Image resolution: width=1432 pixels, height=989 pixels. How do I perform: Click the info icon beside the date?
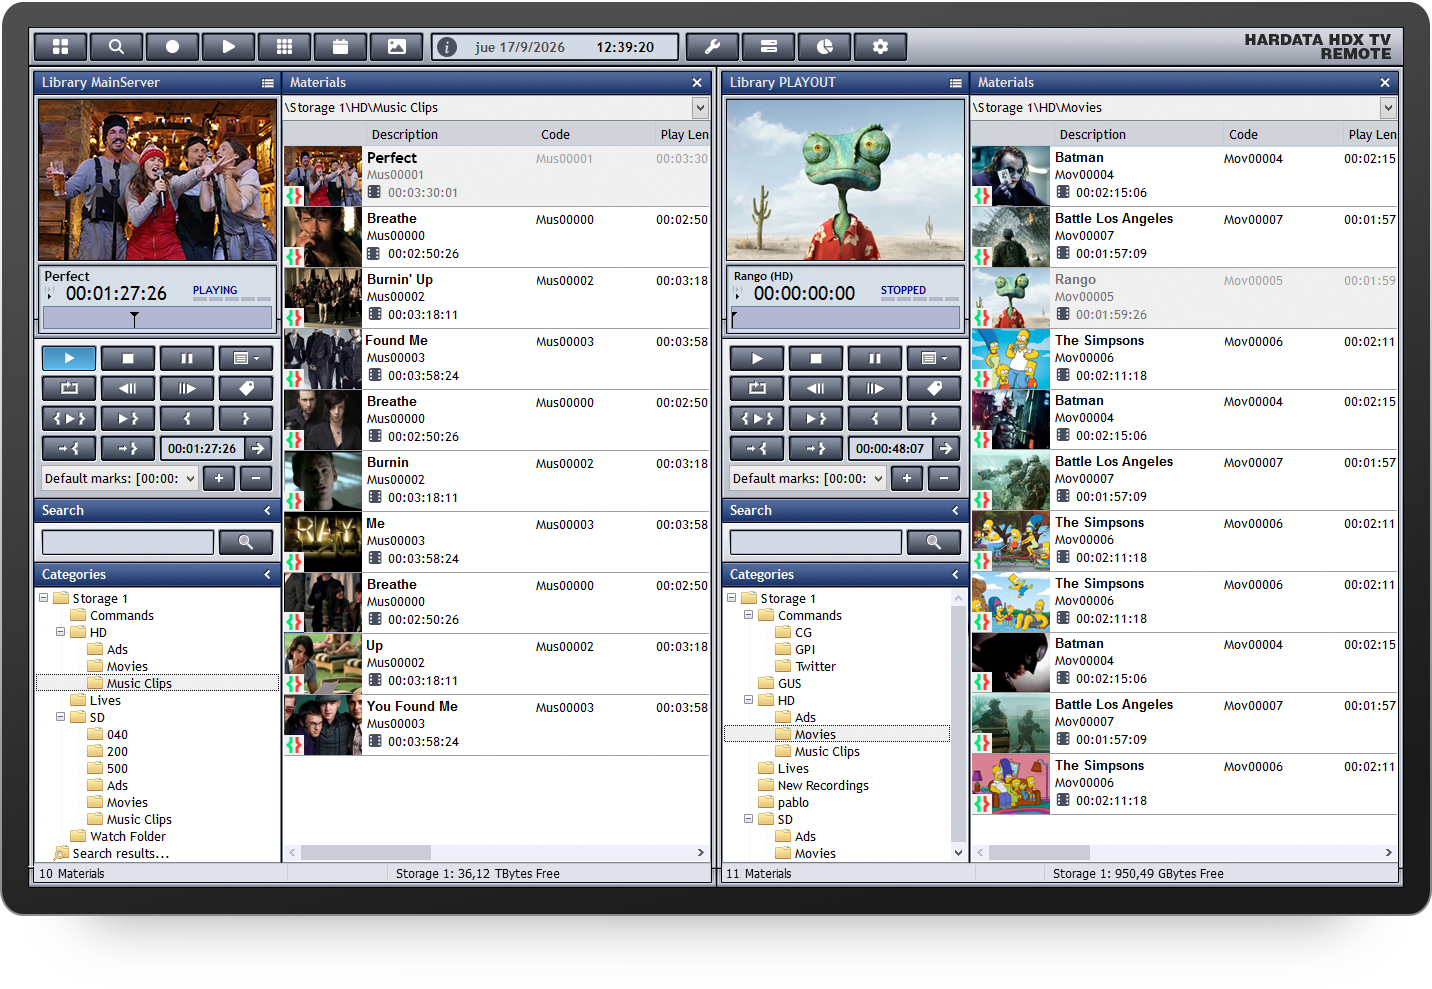point(447,47)
